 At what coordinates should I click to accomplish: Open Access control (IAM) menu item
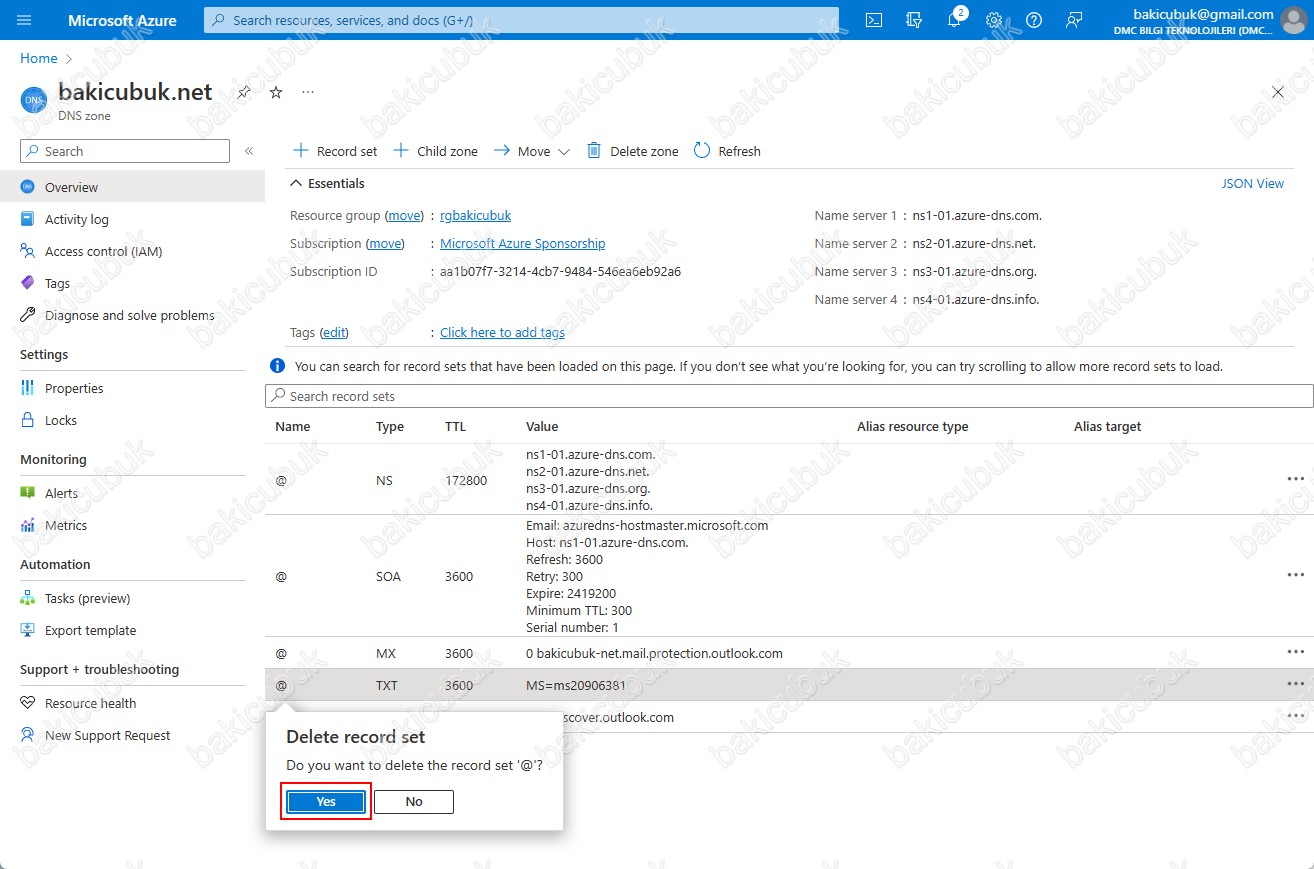(103, 251)
